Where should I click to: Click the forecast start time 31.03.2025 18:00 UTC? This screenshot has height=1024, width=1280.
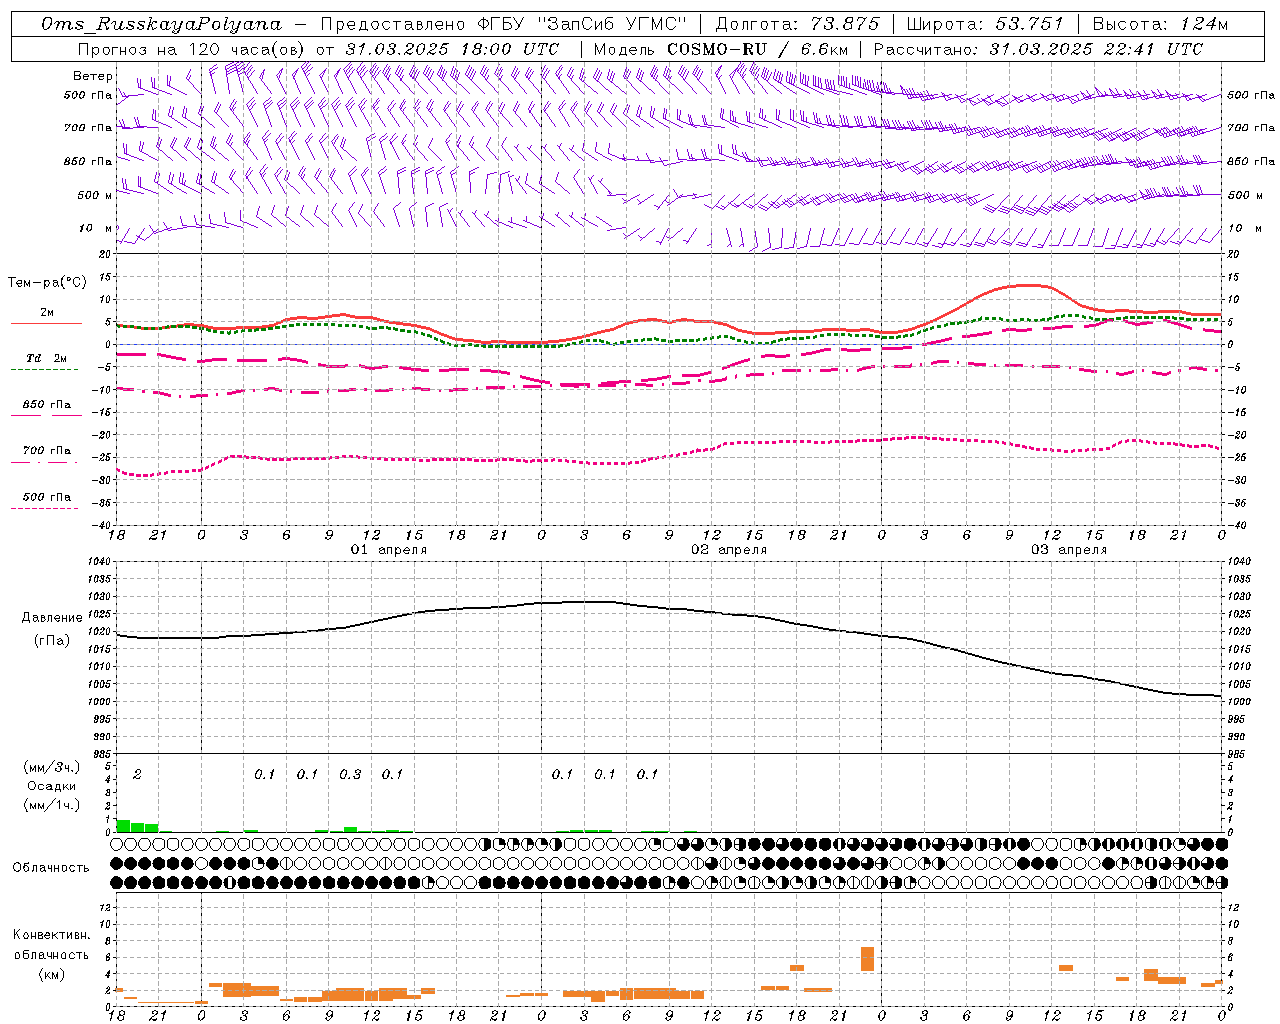[x=452, y=49]
